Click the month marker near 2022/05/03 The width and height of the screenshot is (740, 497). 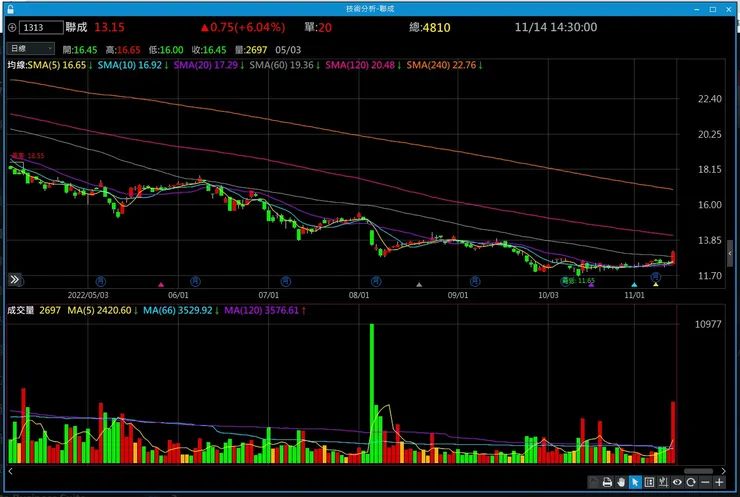101,281
